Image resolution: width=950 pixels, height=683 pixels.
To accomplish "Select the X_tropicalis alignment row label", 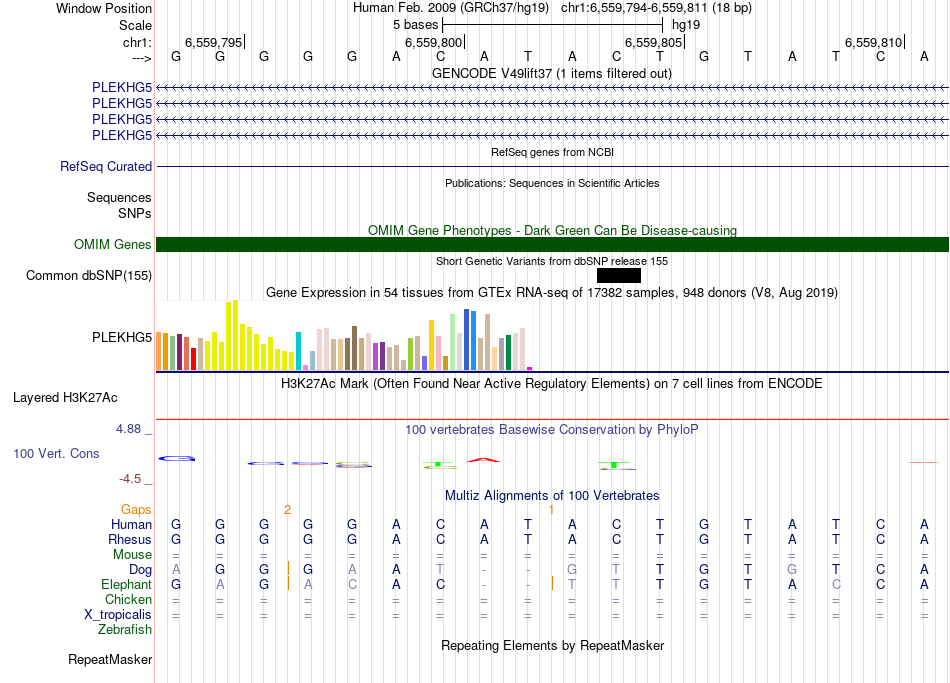I will coord(118,615).
